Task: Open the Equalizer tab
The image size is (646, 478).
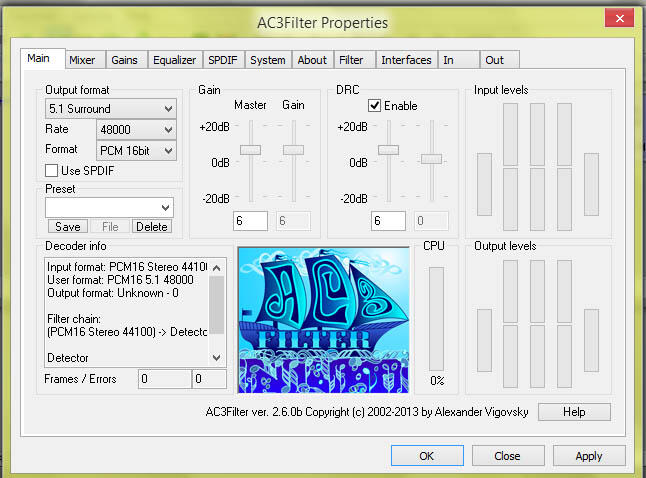Action: (x=175, y=60)
